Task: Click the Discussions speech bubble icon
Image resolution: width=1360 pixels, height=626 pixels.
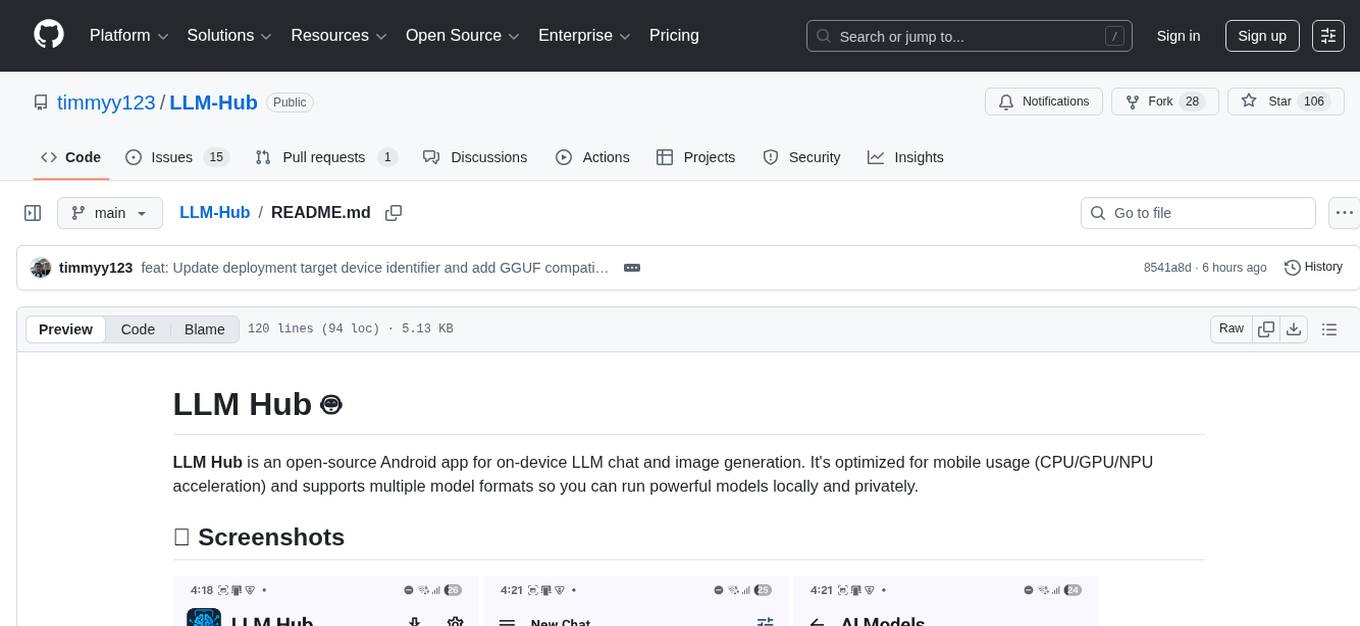Action: 431,157
